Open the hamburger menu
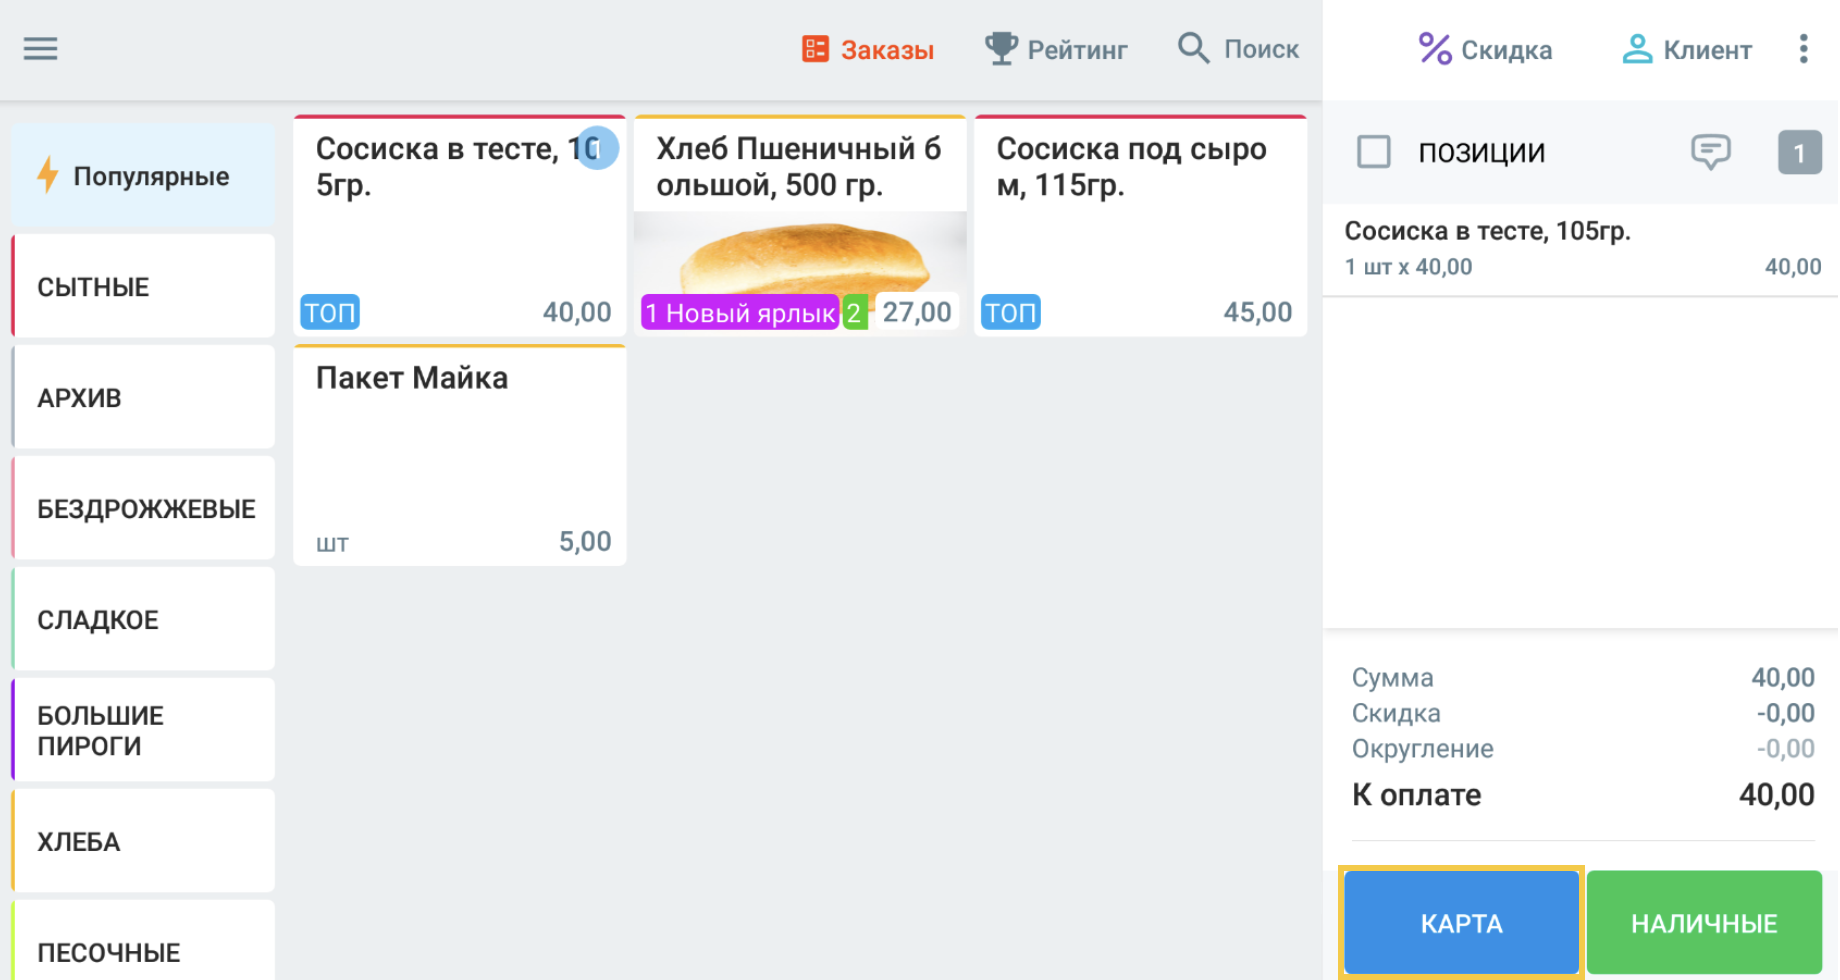1840x980 pixels. 40,49
